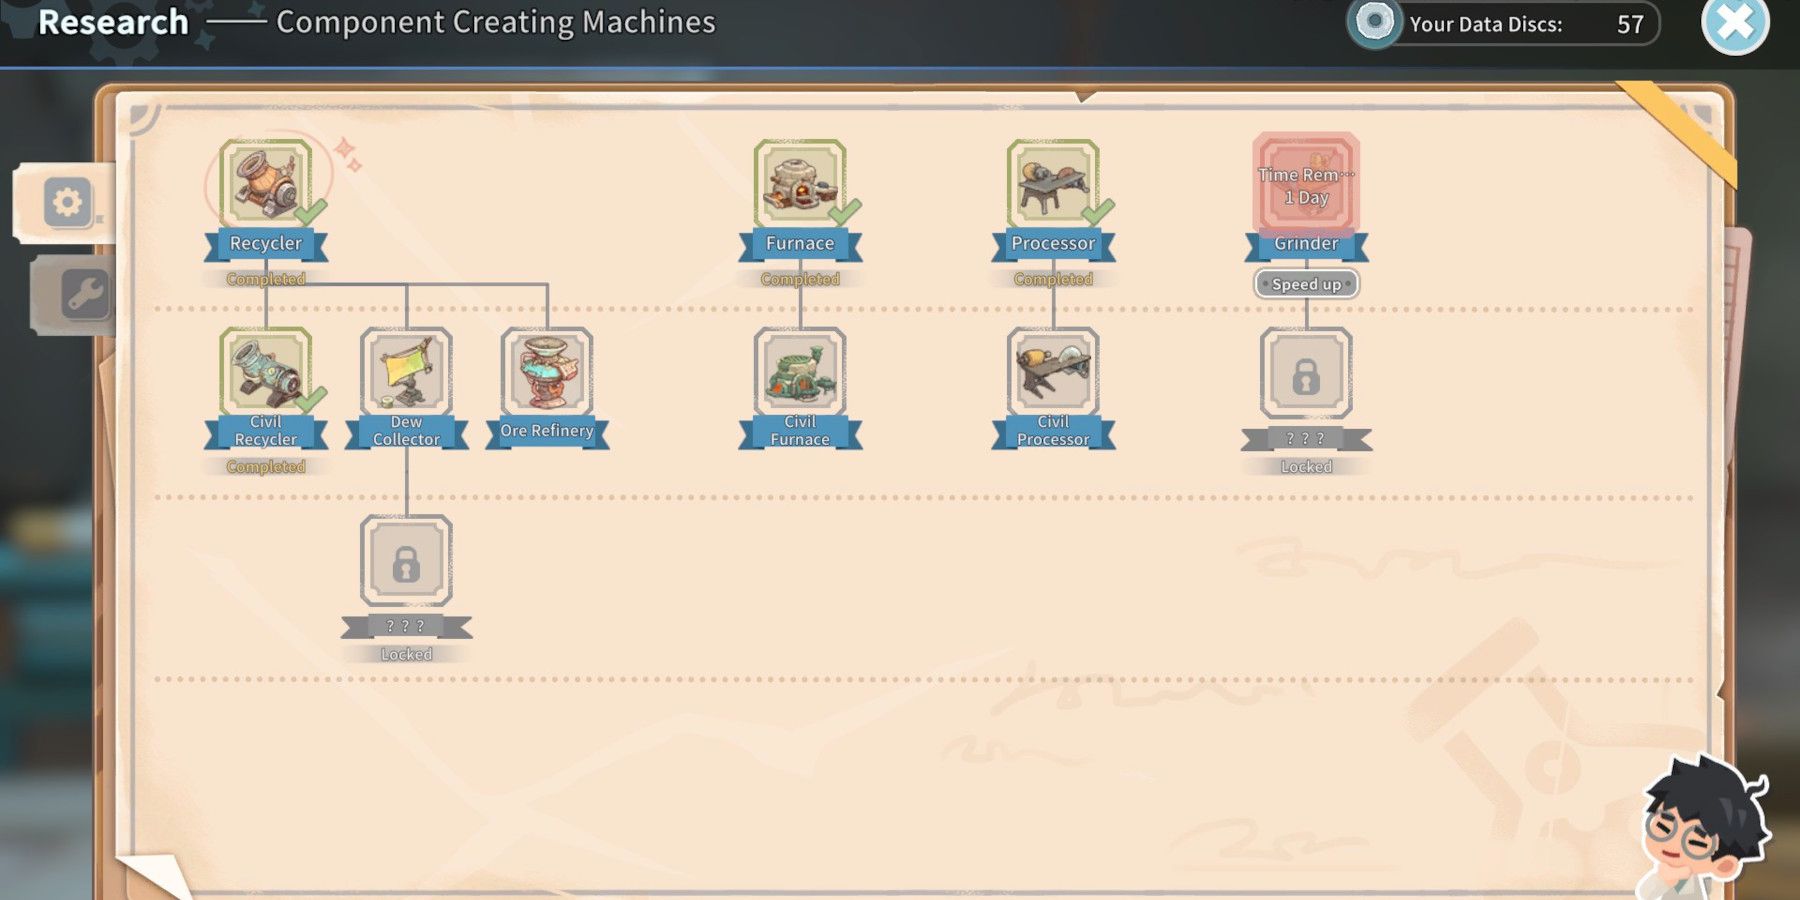This screenshot has width=1800, height=900.
Task: Click the Research title text
Action: point(113,22)
